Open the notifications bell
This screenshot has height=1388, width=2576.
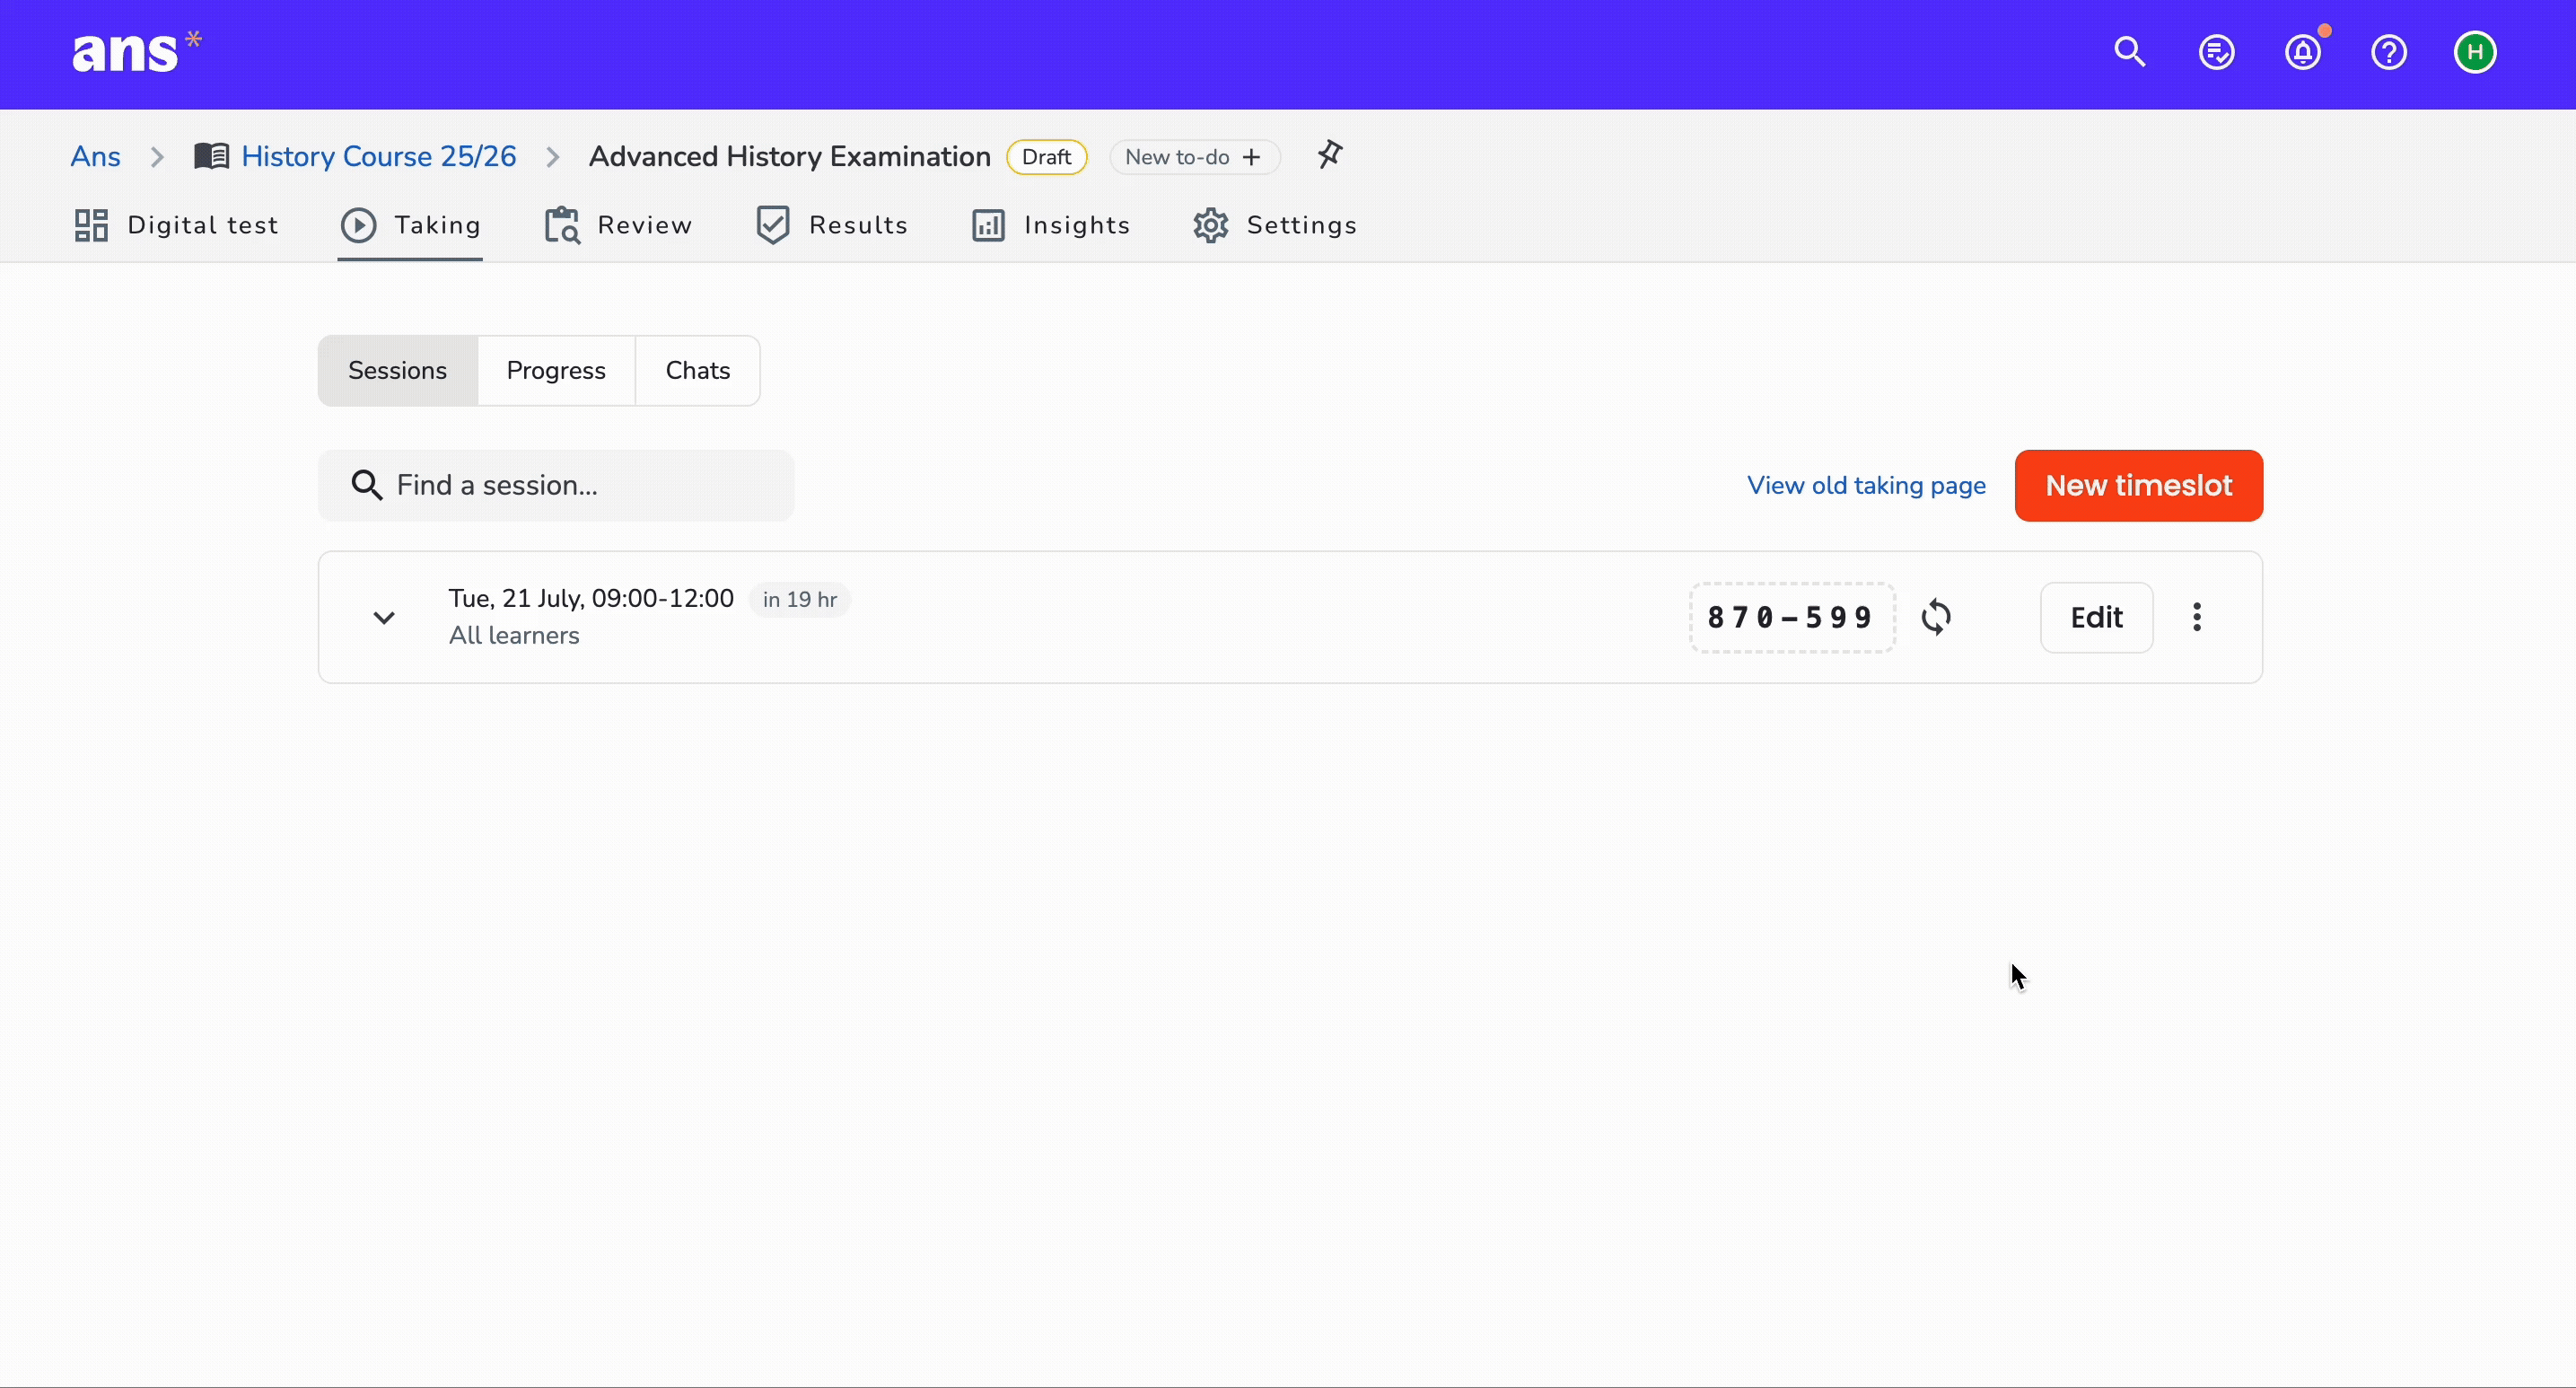(x=2303, y=52)
